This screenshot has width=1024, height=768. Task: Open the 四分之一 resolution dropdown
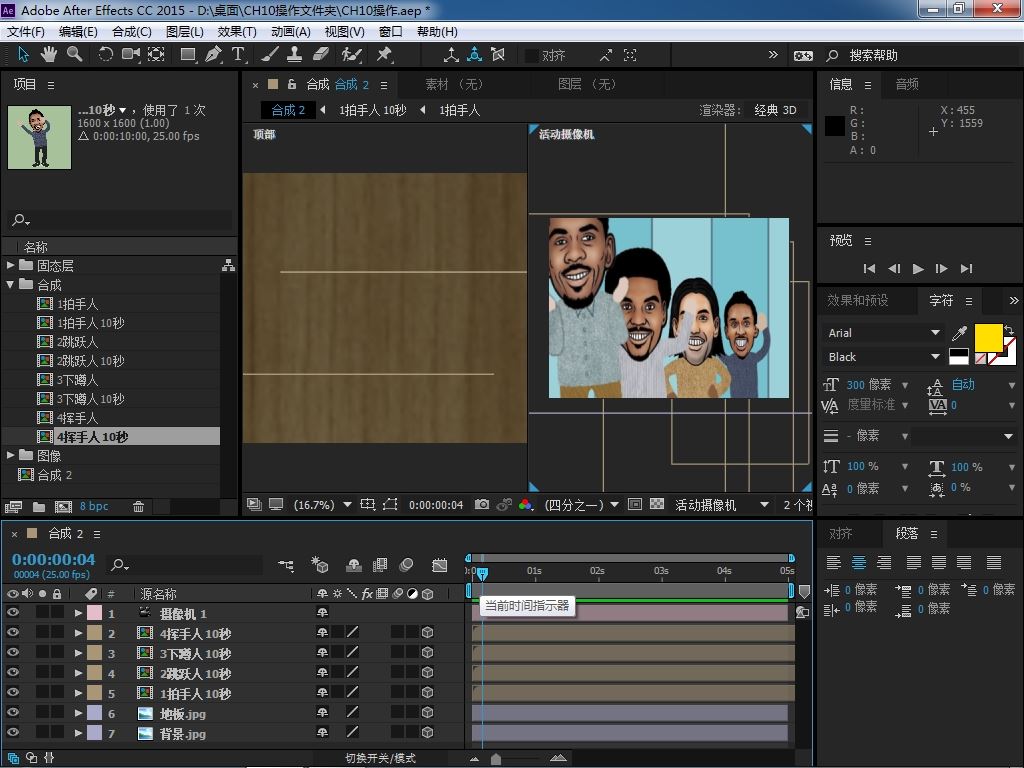click(x=581, y=505)
